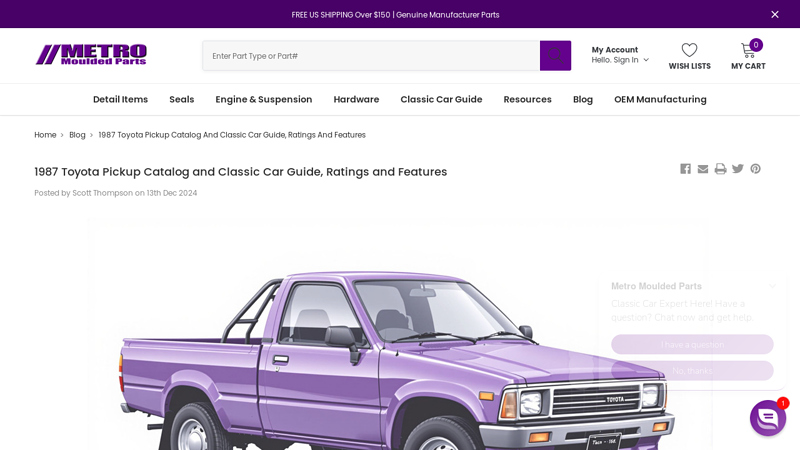Share article by email icon
This screenshot has height=450, width=800.
tap(703, 169)
